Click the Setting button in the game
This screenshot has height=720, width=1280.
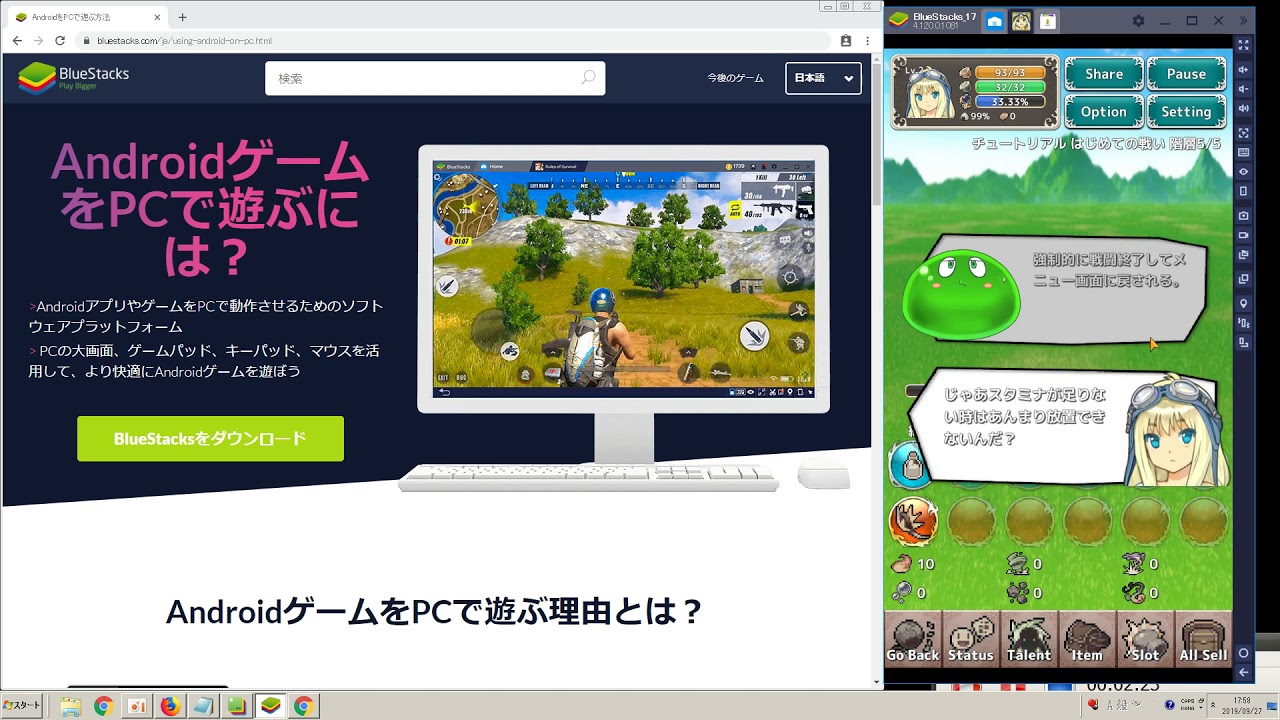click(1186, 112)
